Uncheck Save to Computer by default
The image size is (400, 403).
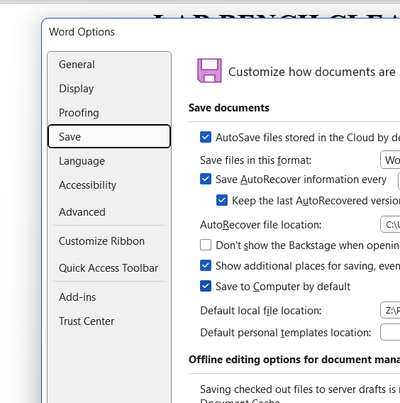206,286
